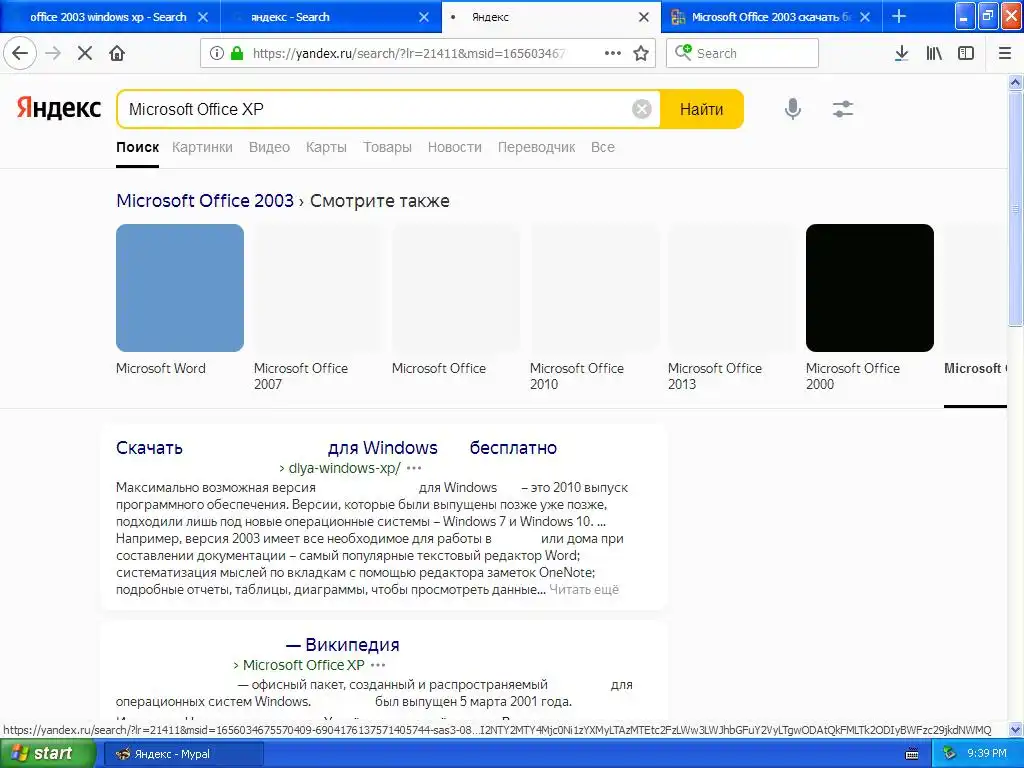Click the Яндекс logo

click(59, 108)
